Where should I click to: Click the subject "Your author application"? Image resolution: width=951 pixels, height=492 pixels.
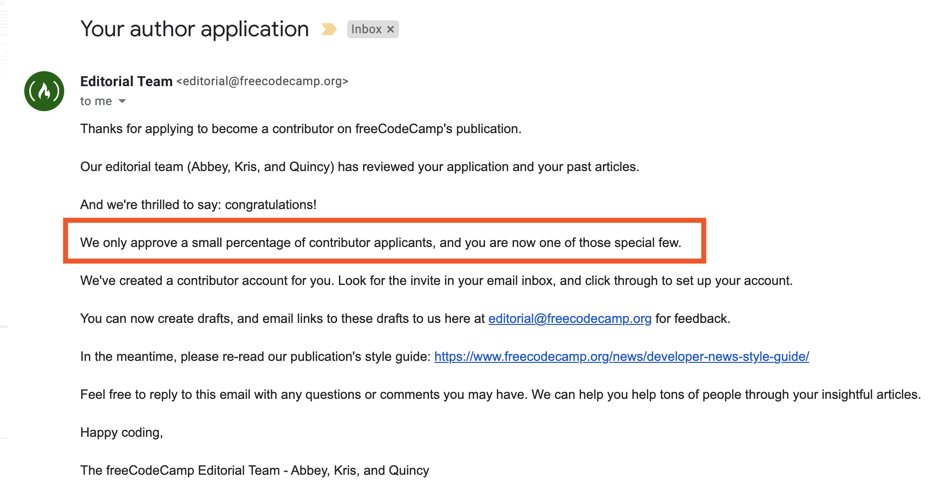pos(194,29)
